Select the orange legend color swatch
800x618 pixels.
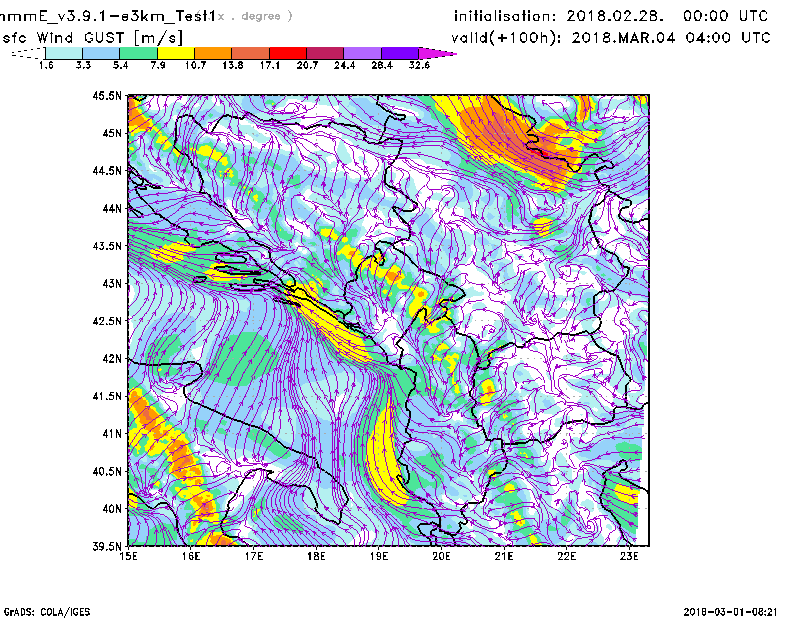coord(213,53)
